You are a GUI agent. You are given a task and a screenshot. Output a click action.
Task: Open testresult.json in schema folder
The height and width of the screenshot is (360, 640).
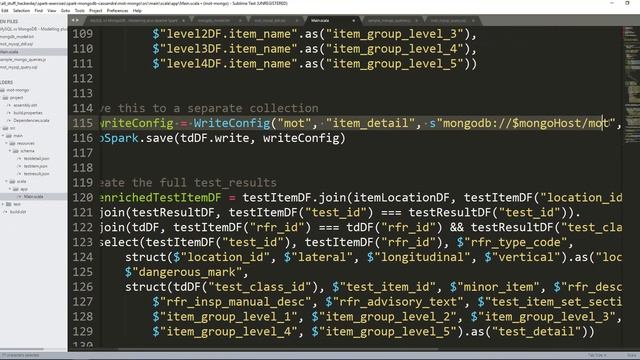pyautogui.click(x=36, y=173)
